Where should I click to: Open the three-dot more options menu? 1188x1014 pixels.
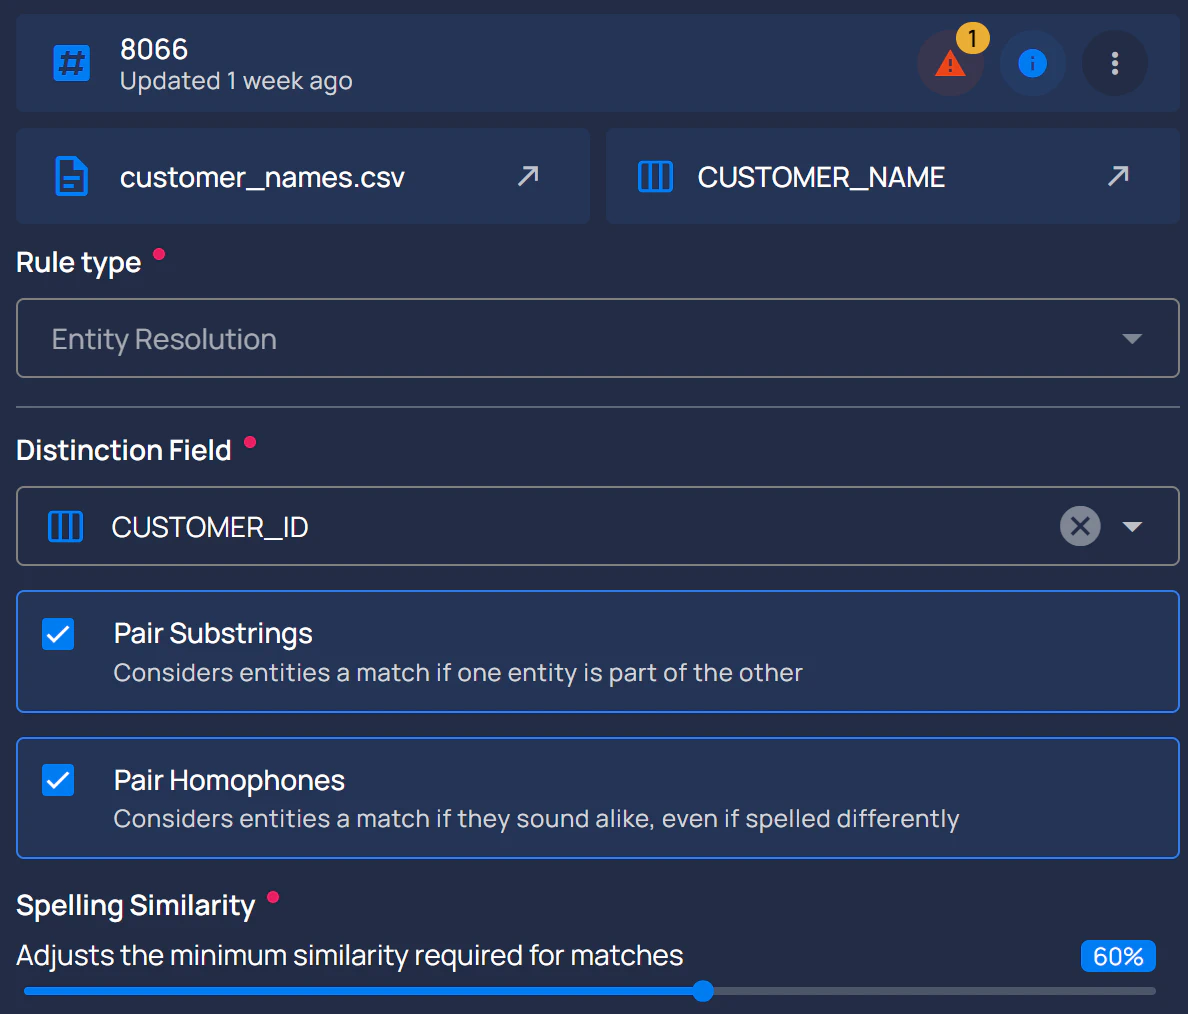coord(1115,64)
